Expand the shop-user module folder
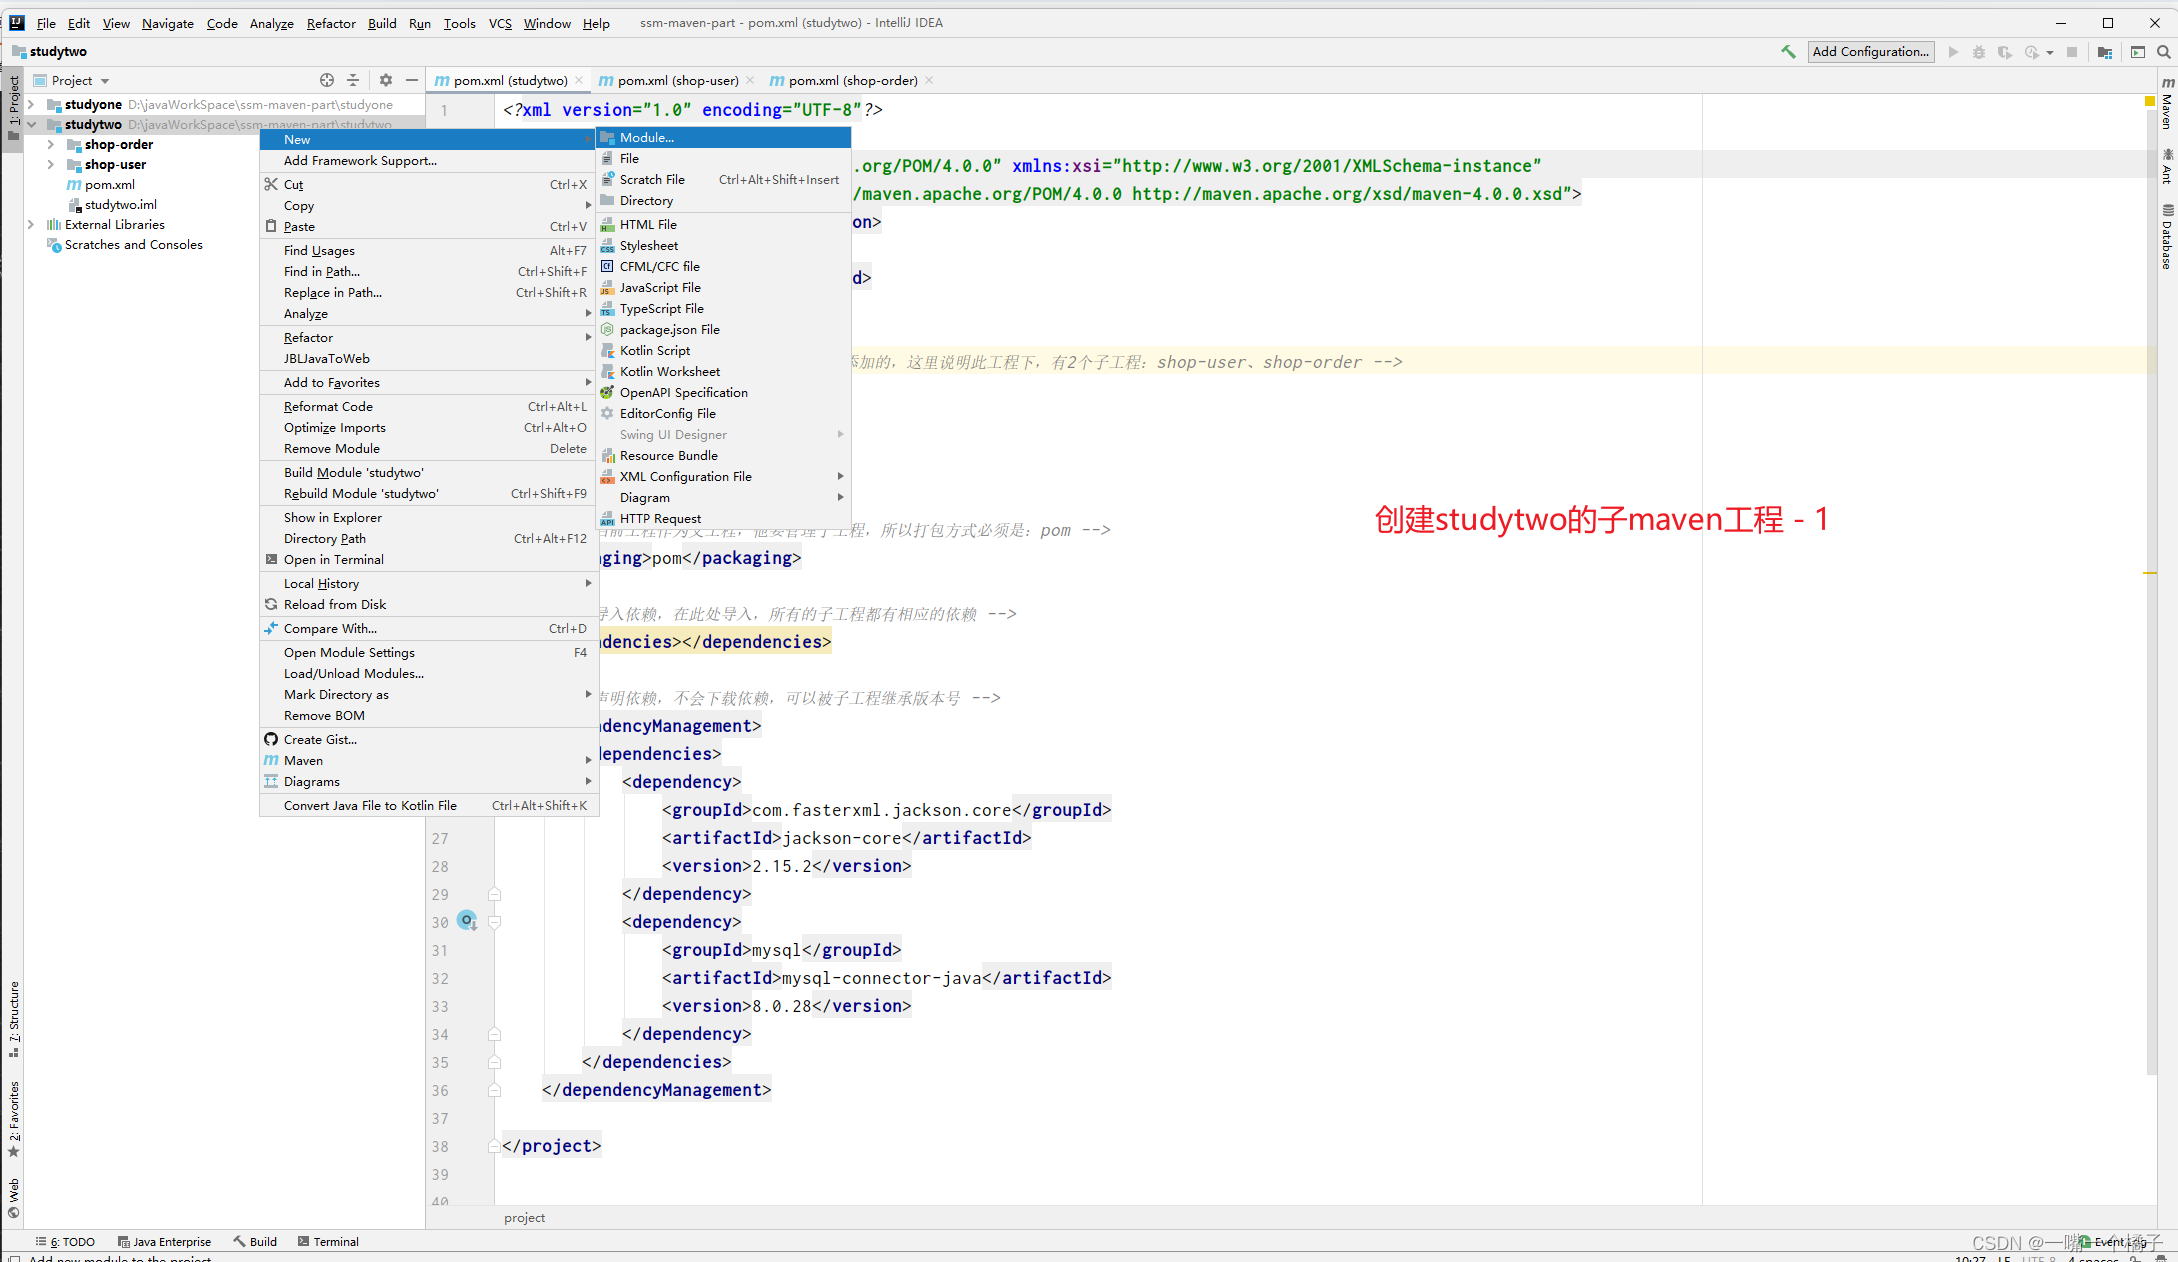This screenshot has height=1262, width=2178. pyautogui.click(x=51, y=164)
